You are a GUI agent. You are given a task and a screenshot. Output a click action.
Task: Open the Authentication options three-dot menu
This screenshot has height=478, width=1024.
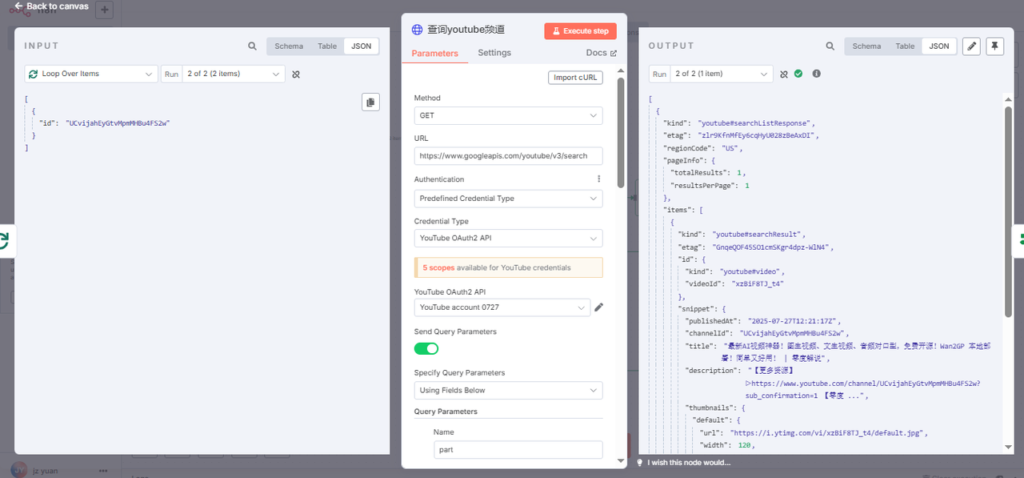(x=599, y=179)
